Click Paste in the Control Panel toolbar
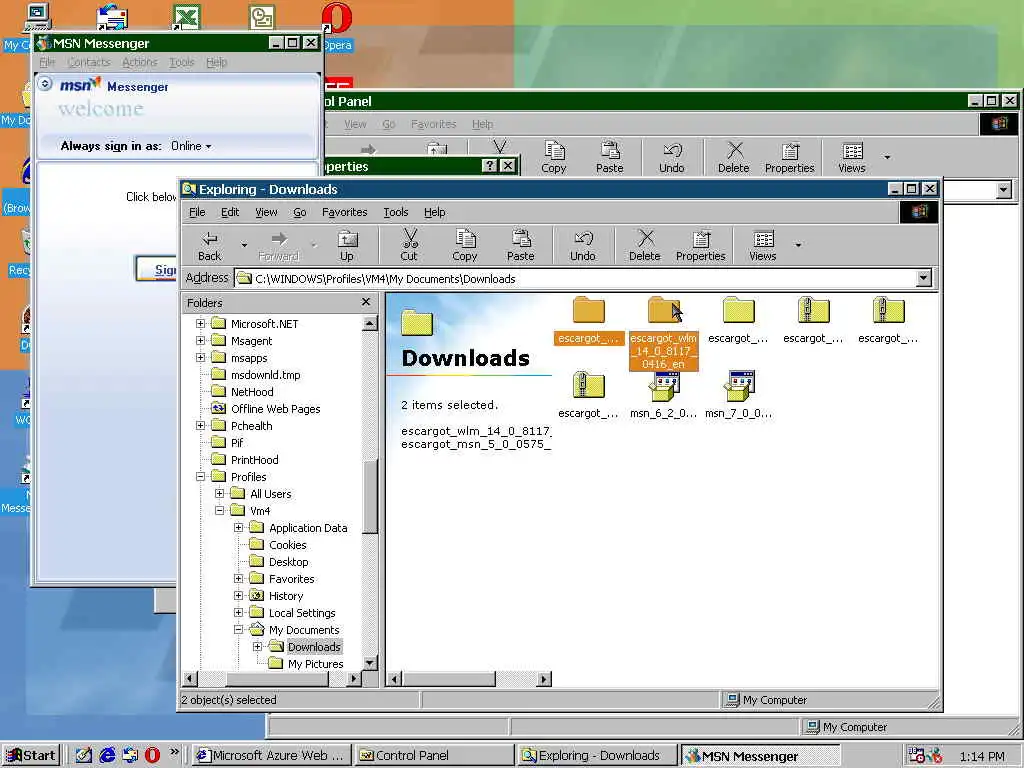Screen dimensions: 1024x768 point(609,157)
